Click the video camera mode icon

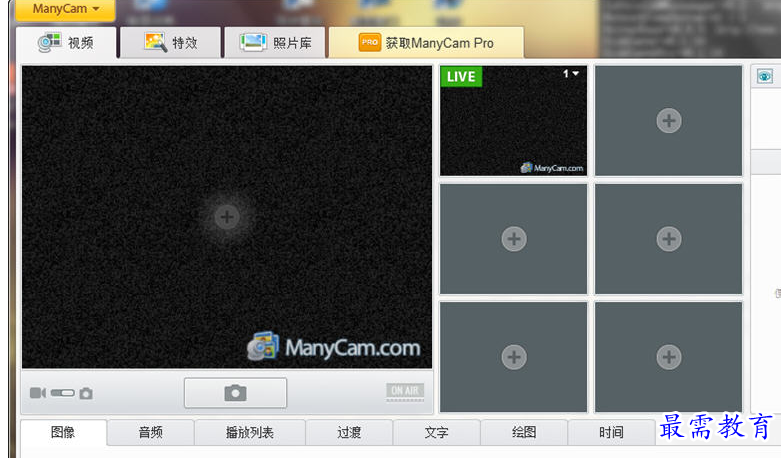(38, 393)
